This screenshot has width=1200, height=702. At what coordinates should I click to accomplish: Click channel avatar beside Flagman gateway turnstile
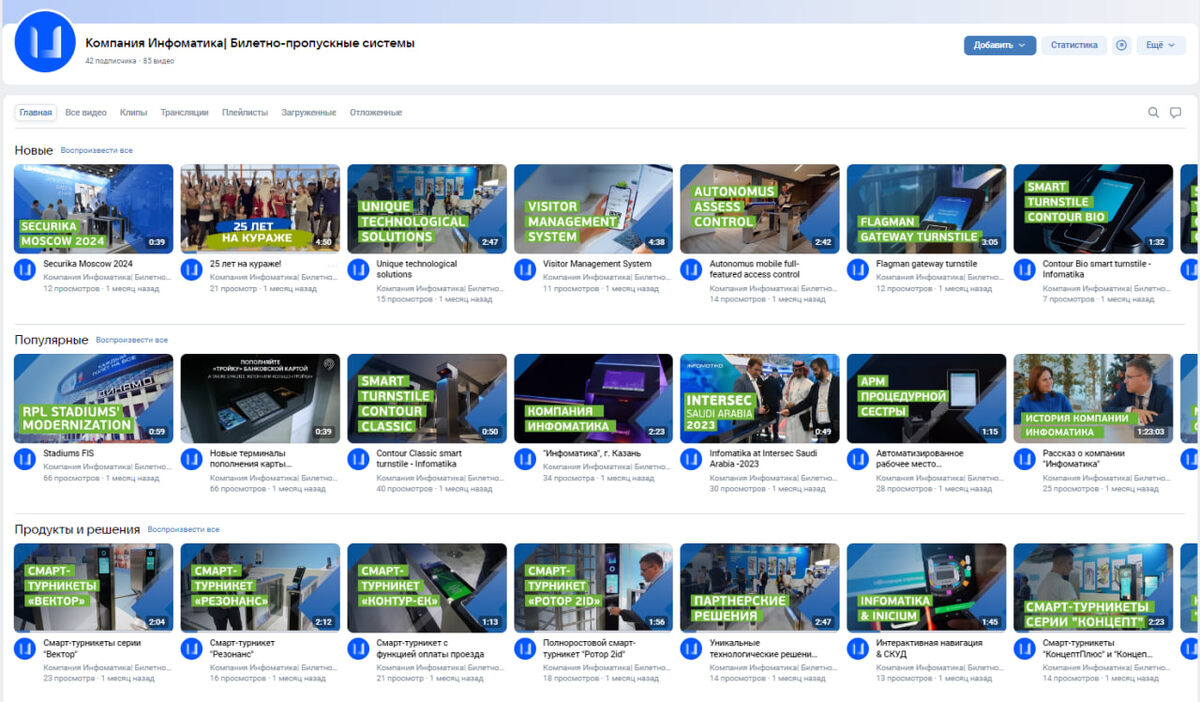(858, 270)
